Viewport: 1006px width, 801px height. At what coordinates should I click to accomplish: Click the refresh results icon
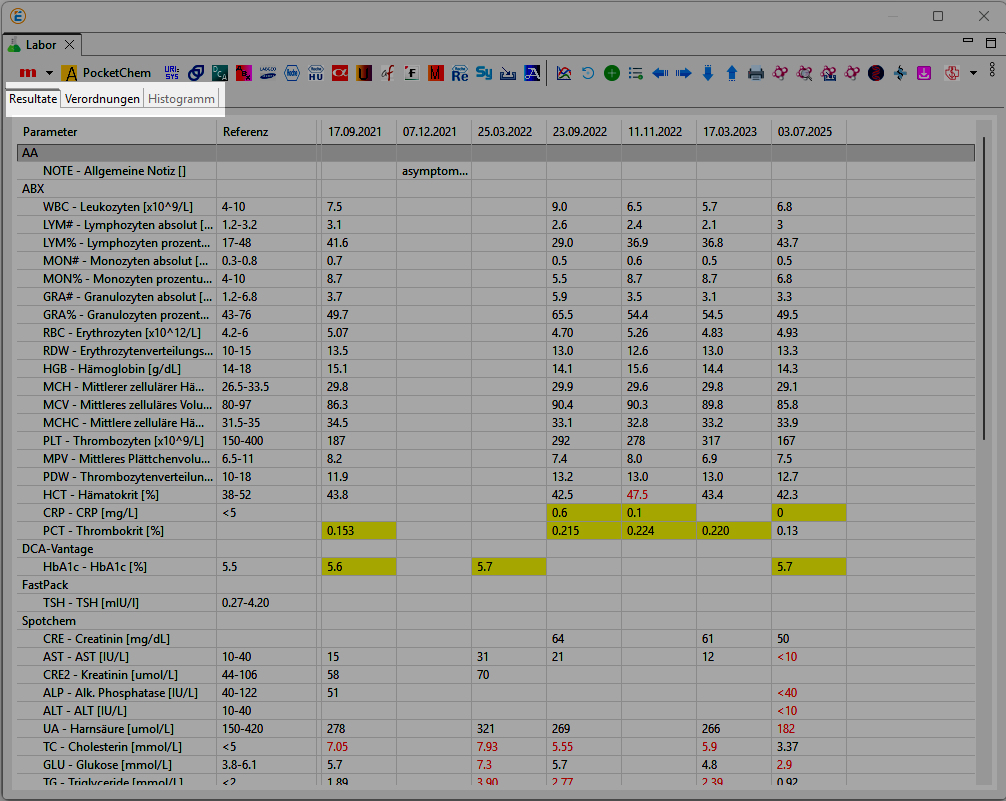[x=588, y=73]
